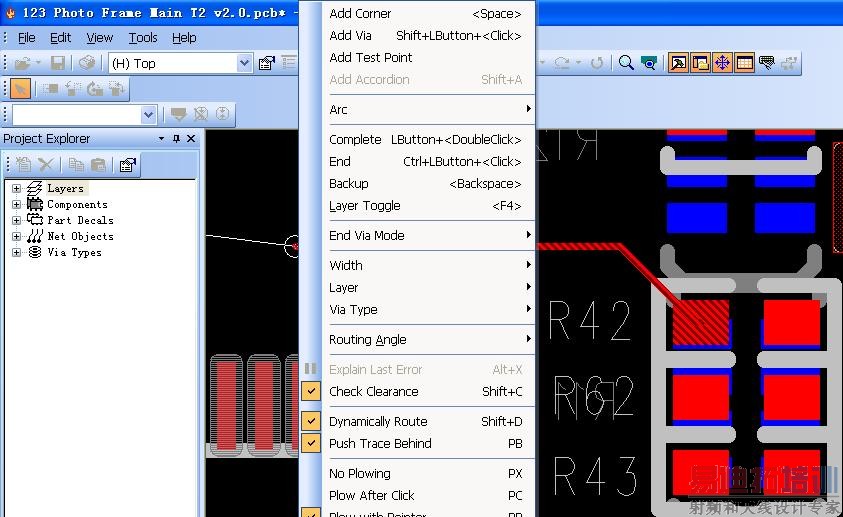Click the crossed-out octagon toolbar icon
Viewport: 843px width, 517px height.
coord(201,114)
